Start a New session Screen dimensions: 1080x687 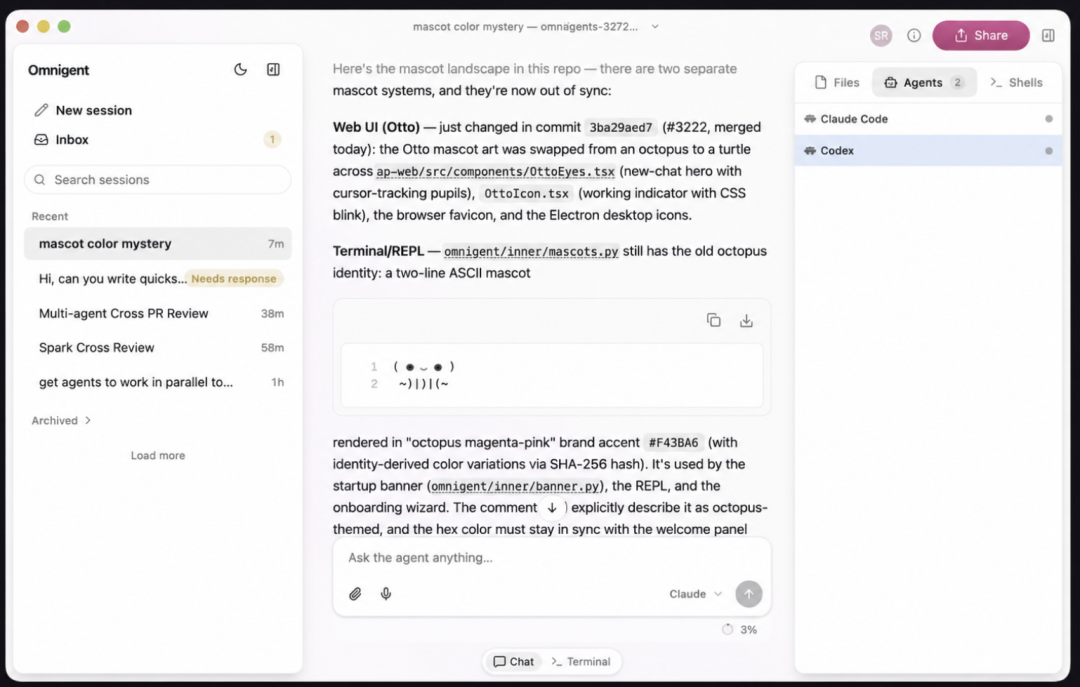83,110
